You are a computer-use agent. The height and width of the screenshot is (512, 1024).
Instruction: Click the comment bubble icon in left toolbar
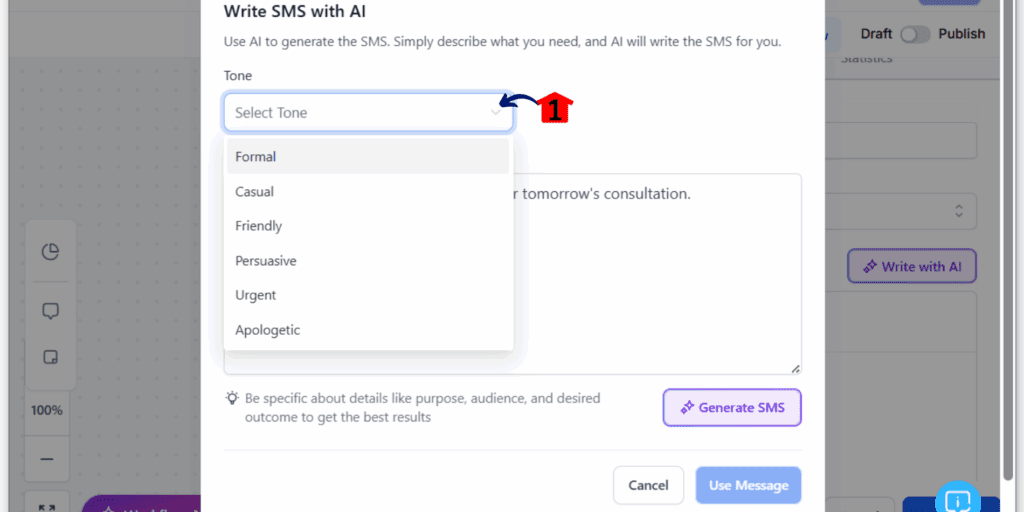click(x=50, y=312)
